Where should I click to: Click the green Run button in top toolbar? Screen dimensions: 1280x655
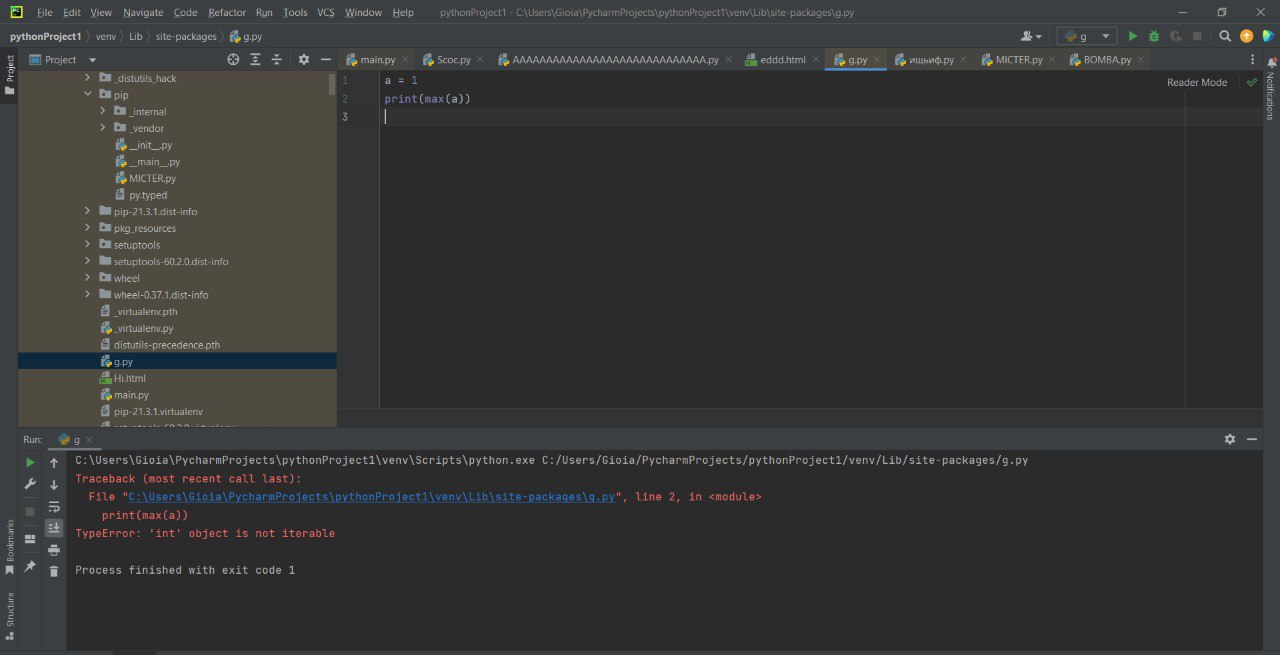tap(1133, 36)
